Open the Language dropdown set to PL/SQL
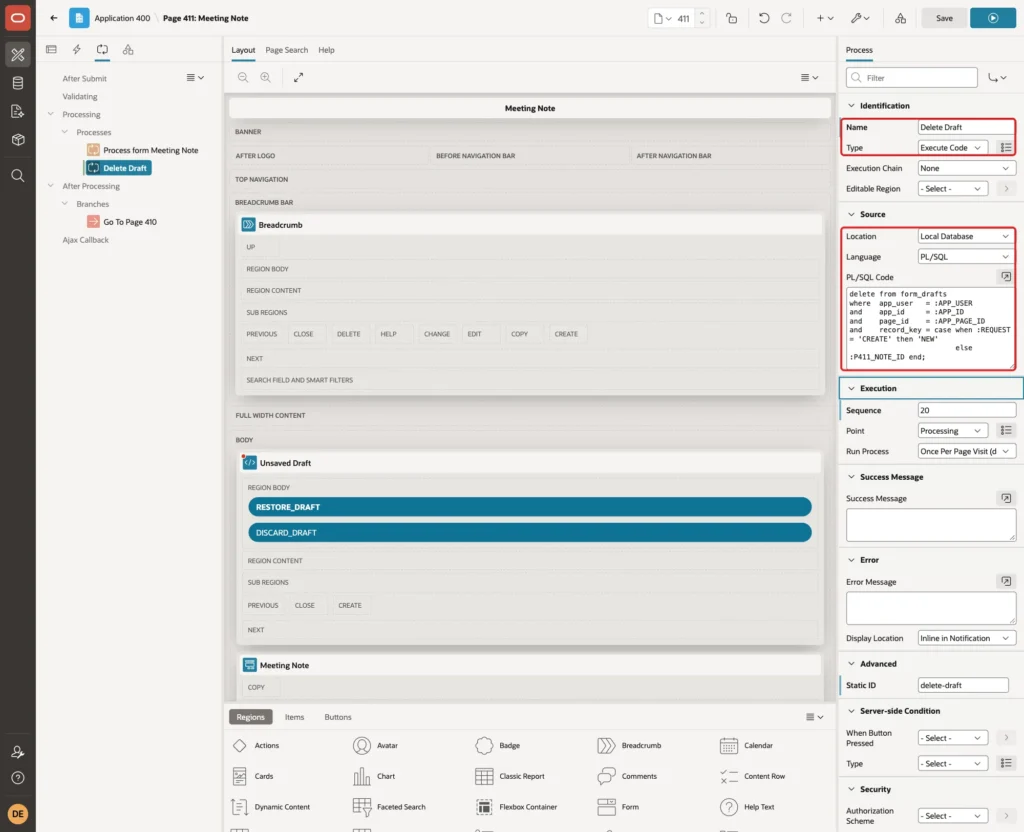The height and width of the screenshot is (832, 1024). (x=966, y=257)
